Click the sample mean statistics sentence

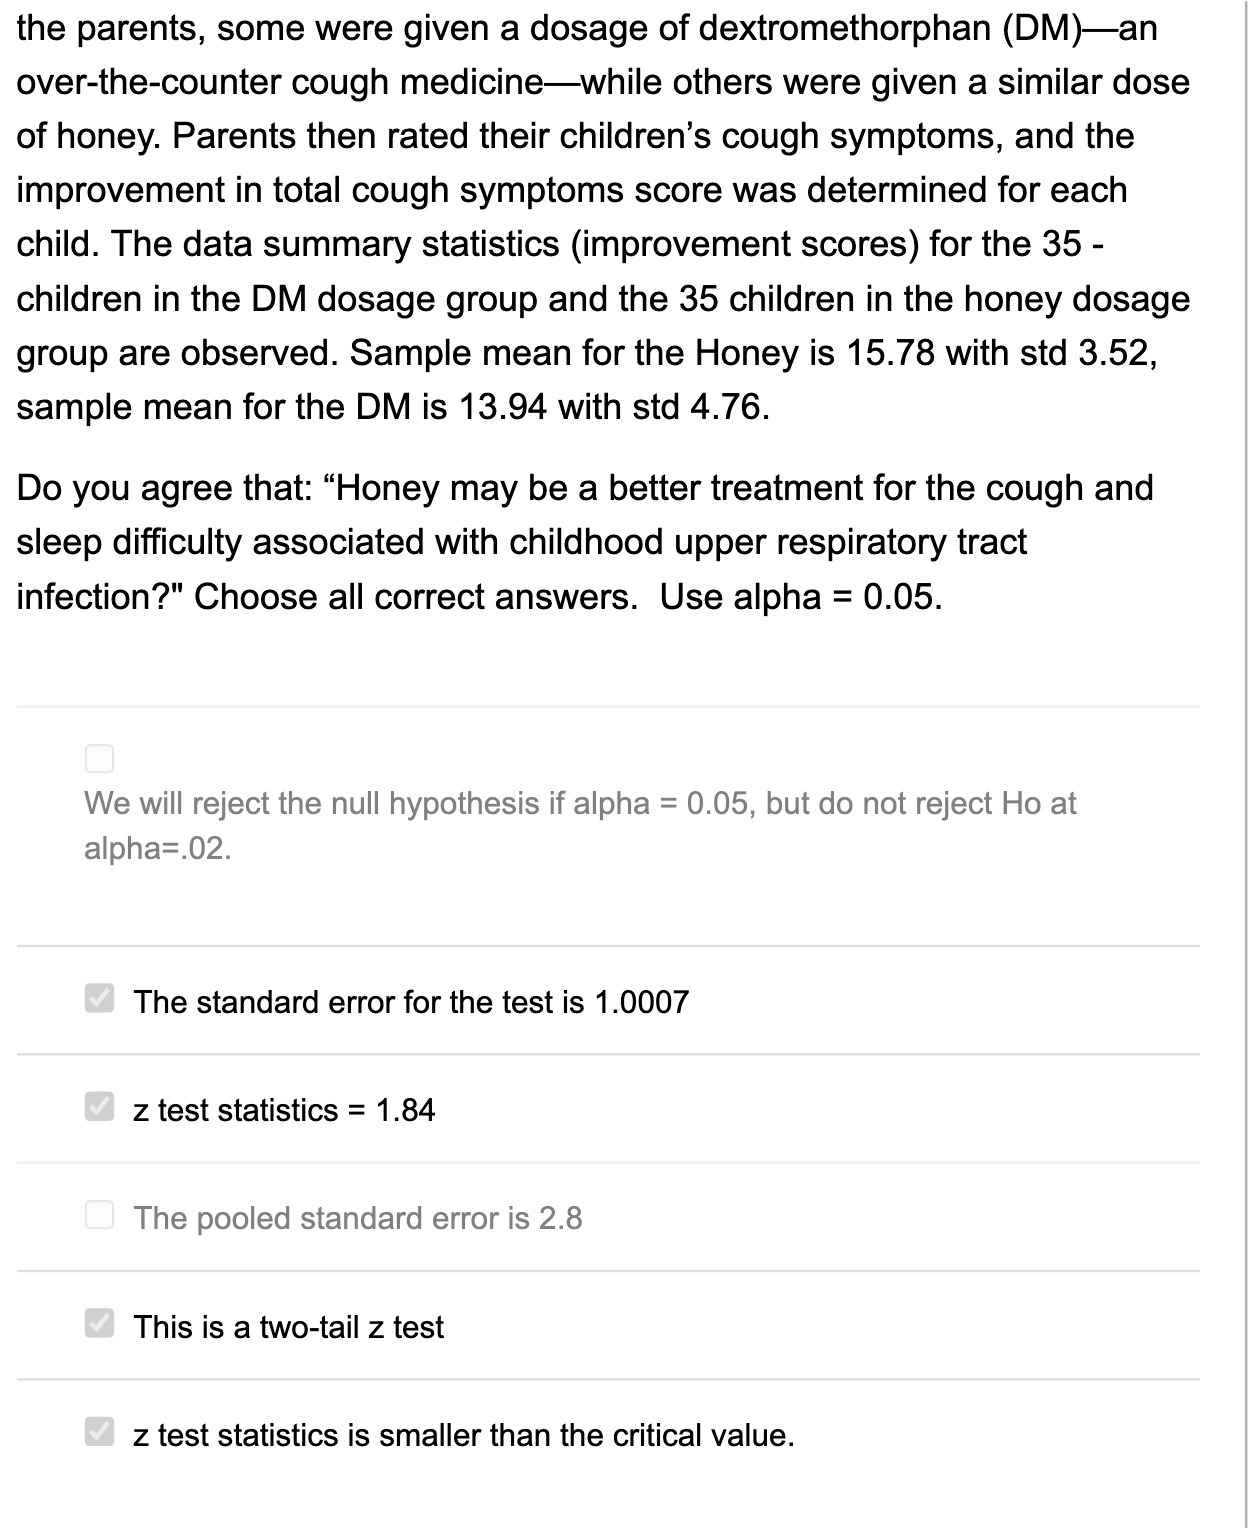coord(600,378)
